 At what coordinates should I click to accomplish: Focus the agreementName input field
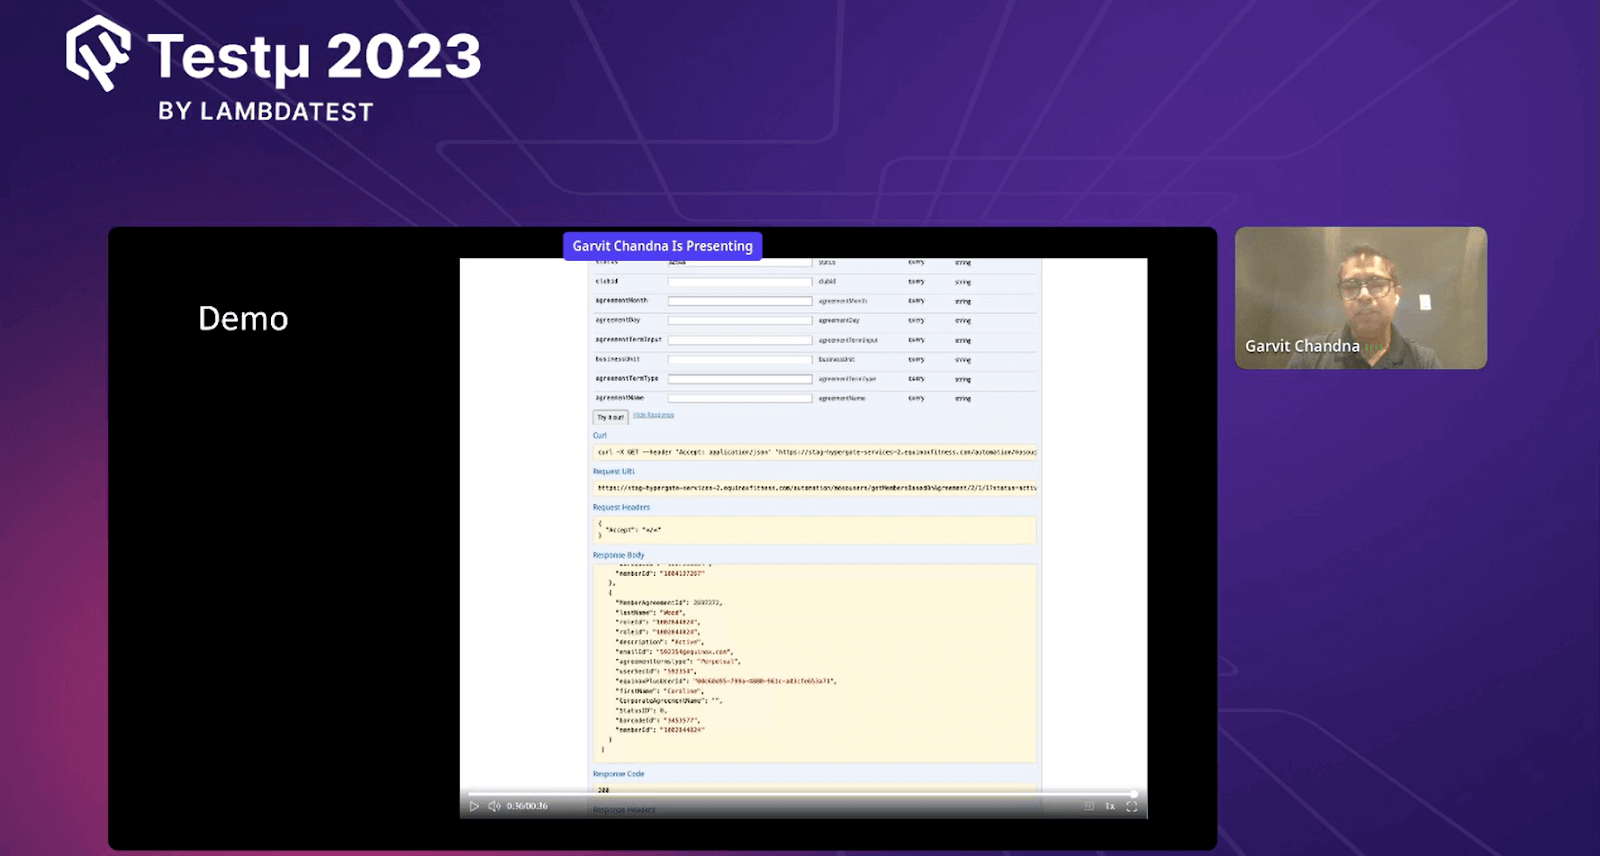[x=740, y=398]
